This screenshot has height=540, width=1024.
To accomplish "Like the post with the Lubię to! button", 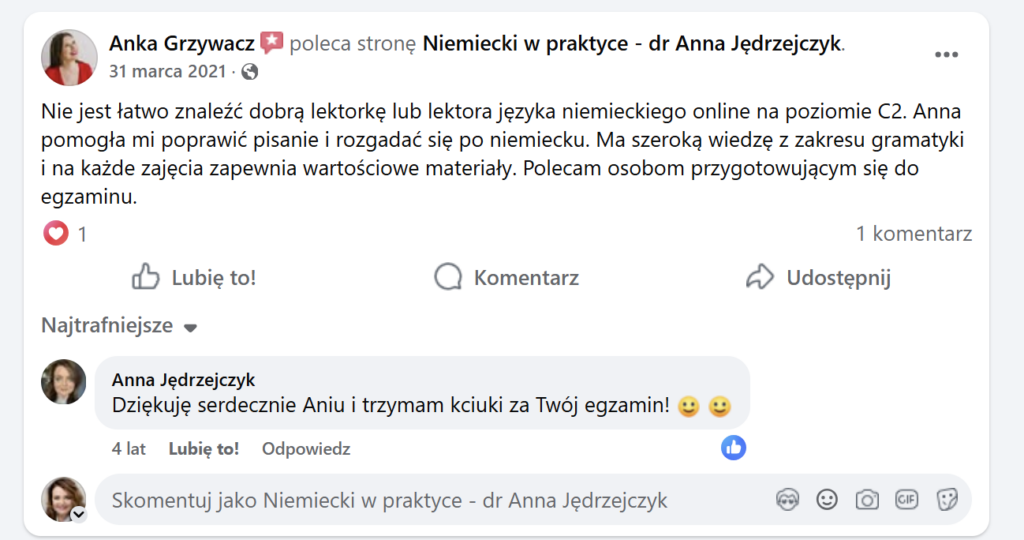I will point(194,277).
